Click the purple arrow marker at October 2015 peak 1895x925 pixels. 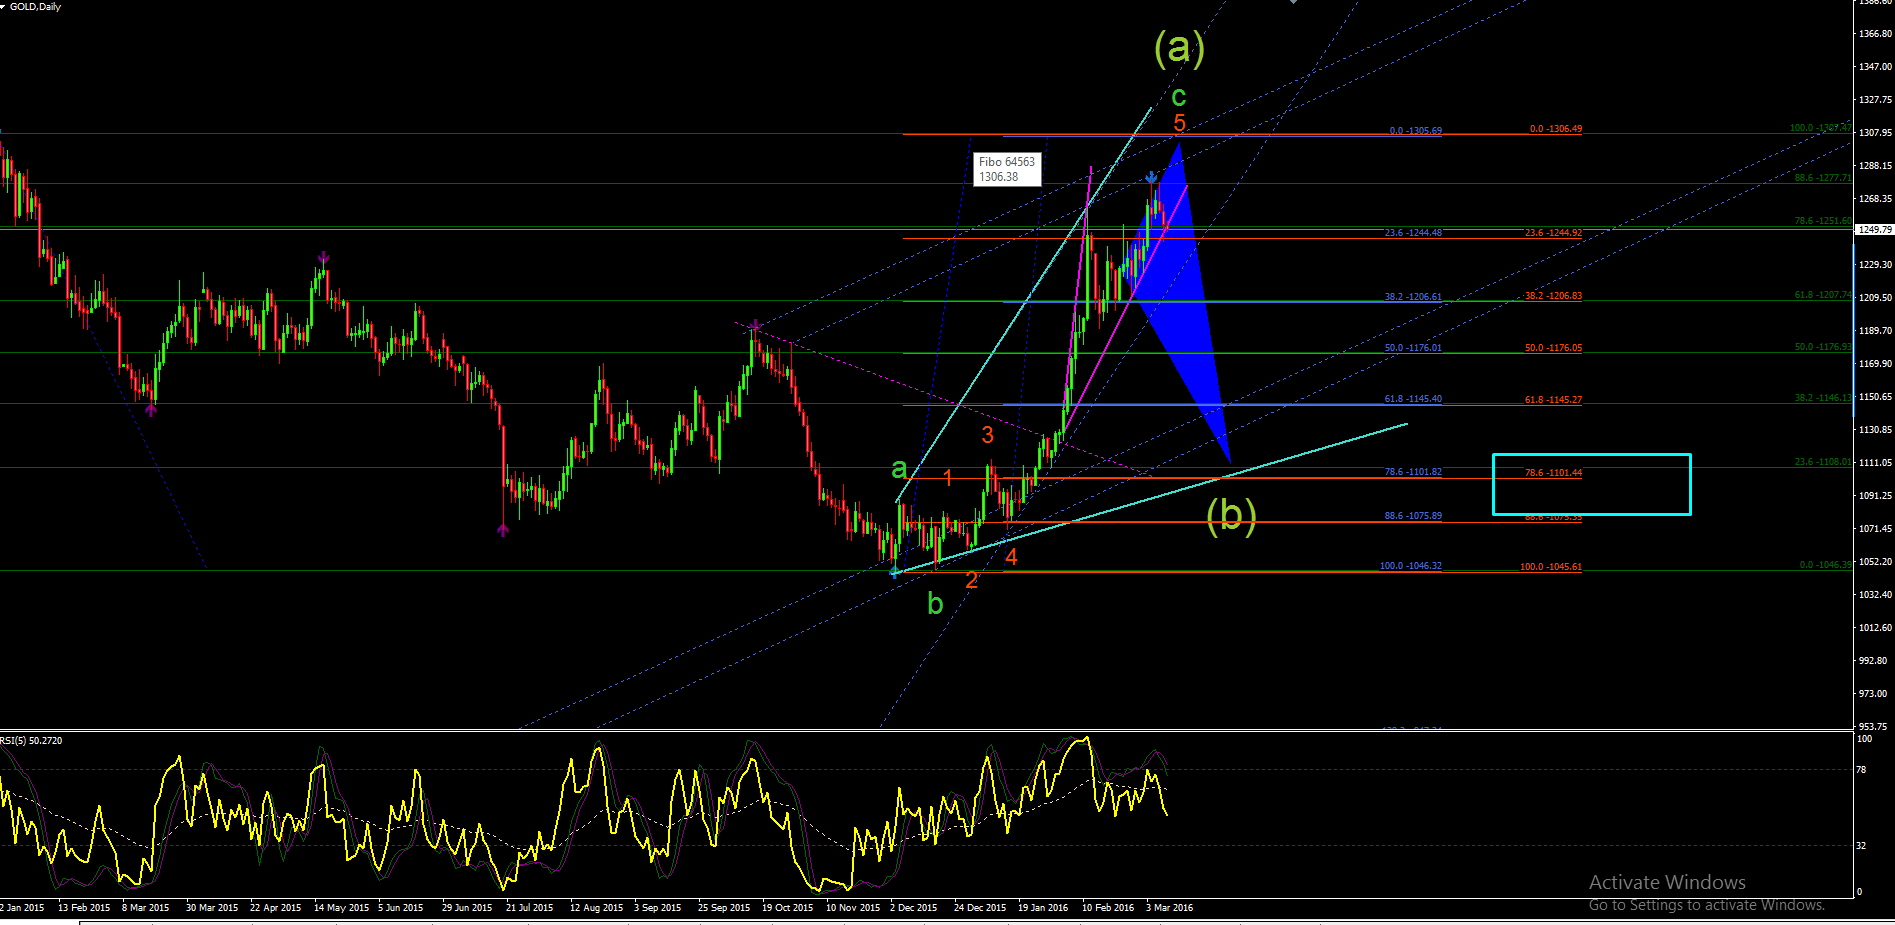[x=755, y=325]
